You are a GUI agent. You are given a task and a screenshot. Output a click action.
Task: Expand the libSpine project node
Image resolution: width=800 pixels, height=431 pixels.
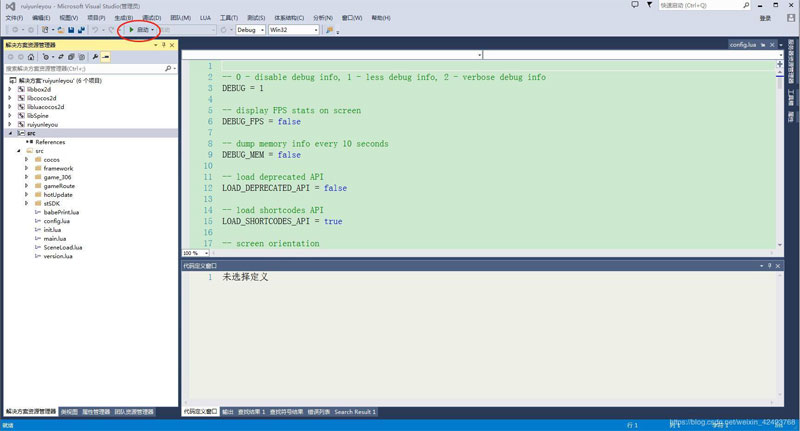[10, 116]
